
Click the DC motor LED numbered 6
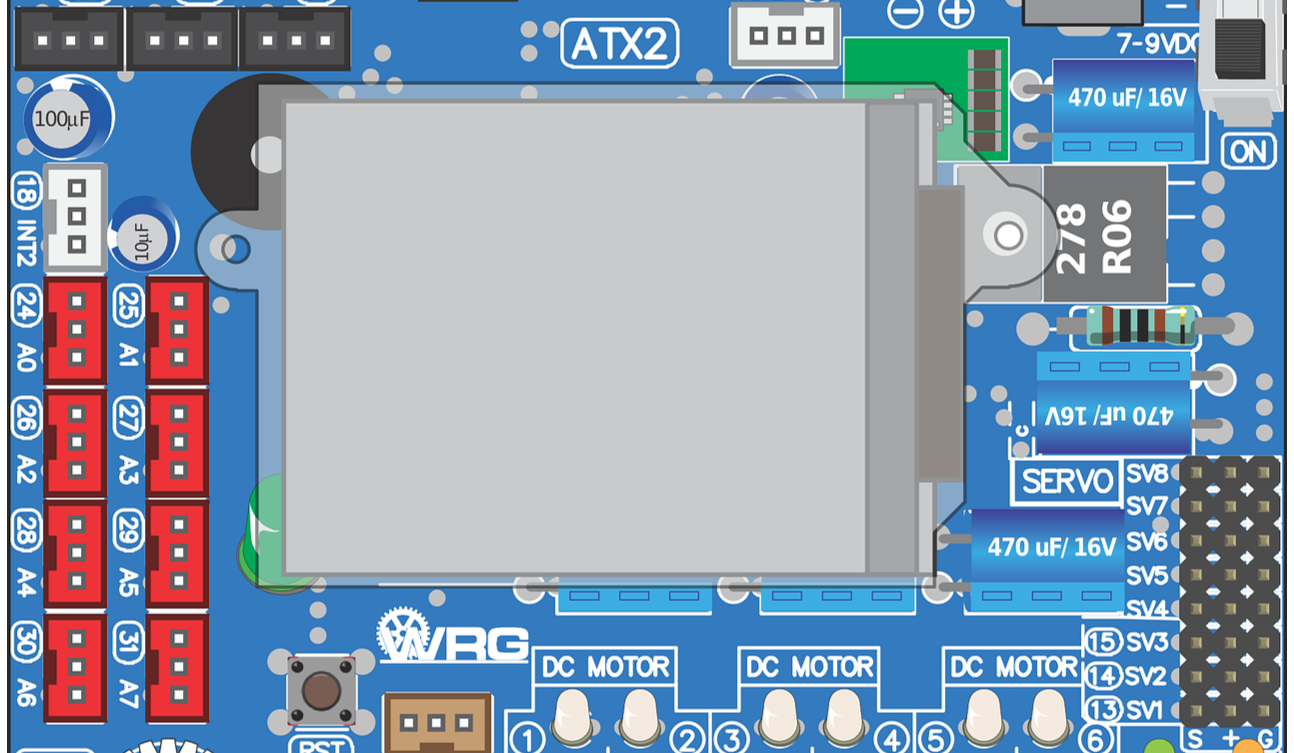pos(1049,717)
